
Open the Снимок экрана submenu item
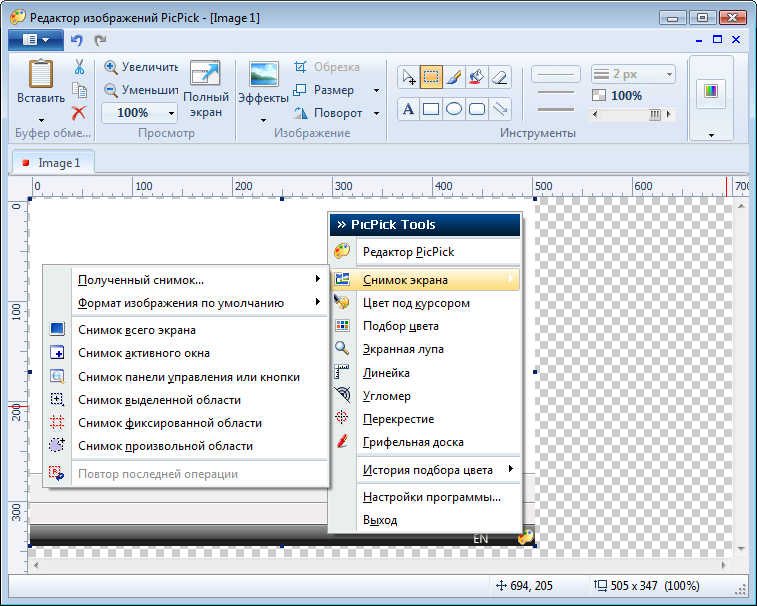(x=425, y=280)
